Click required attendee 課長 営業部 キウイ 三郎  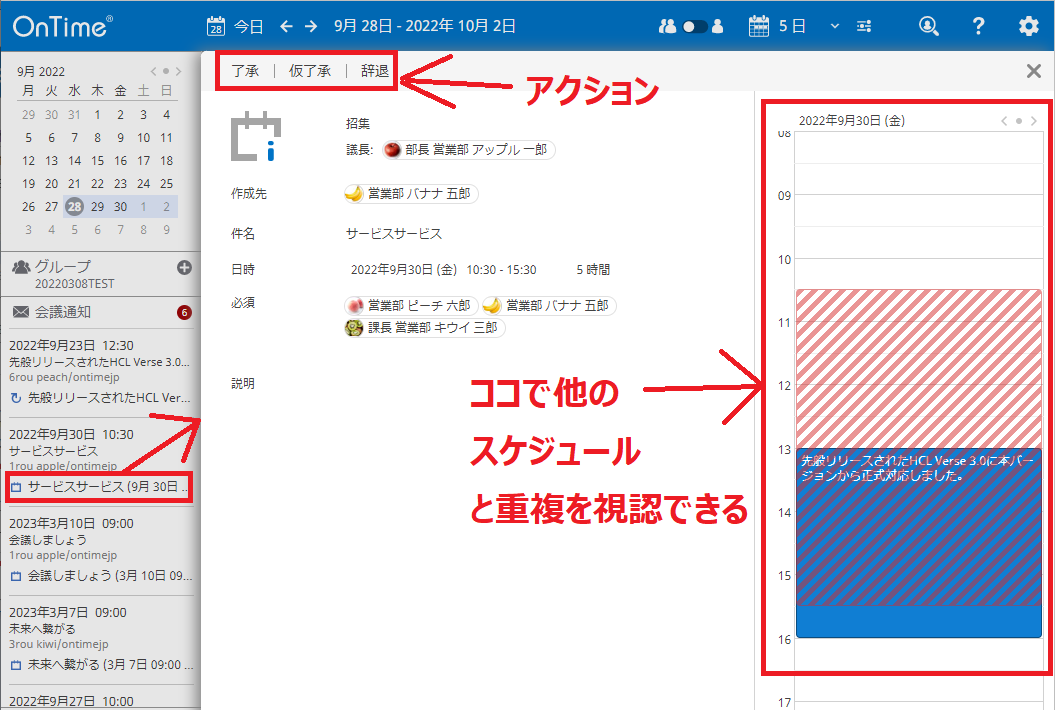coord(425,328)
